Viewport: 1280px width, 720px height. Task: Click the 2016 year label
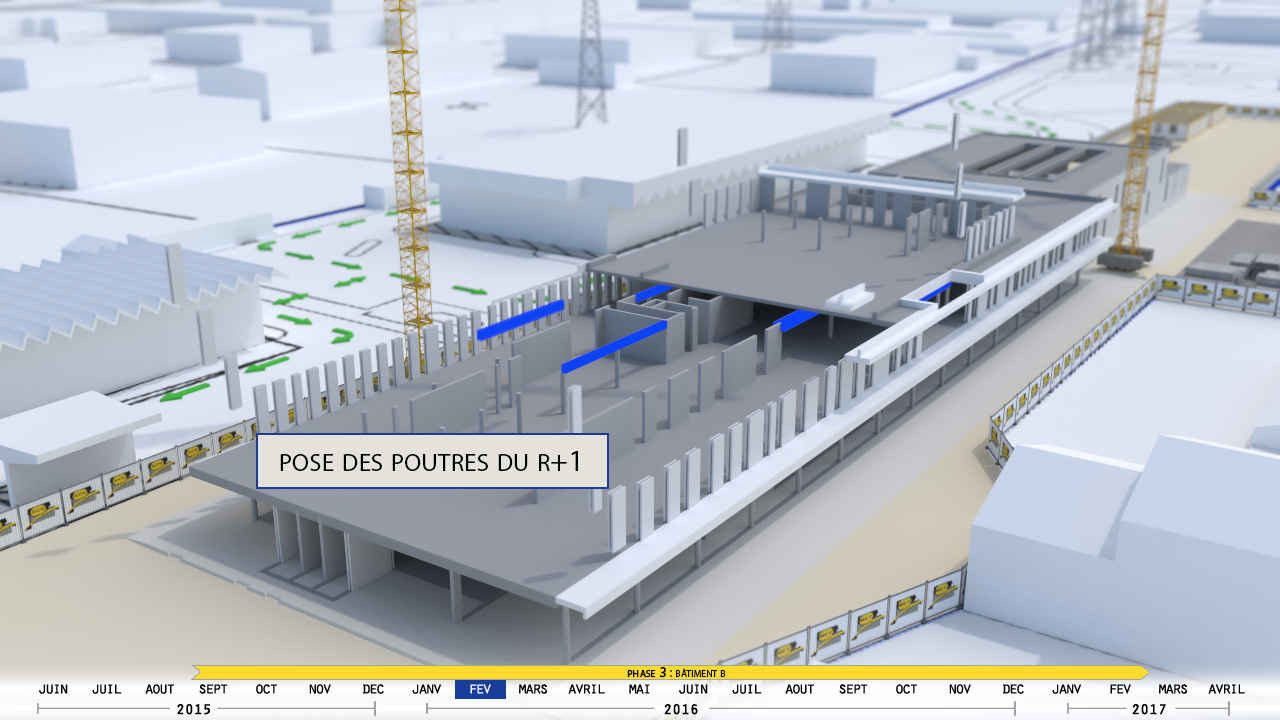[x=681, y=709]
